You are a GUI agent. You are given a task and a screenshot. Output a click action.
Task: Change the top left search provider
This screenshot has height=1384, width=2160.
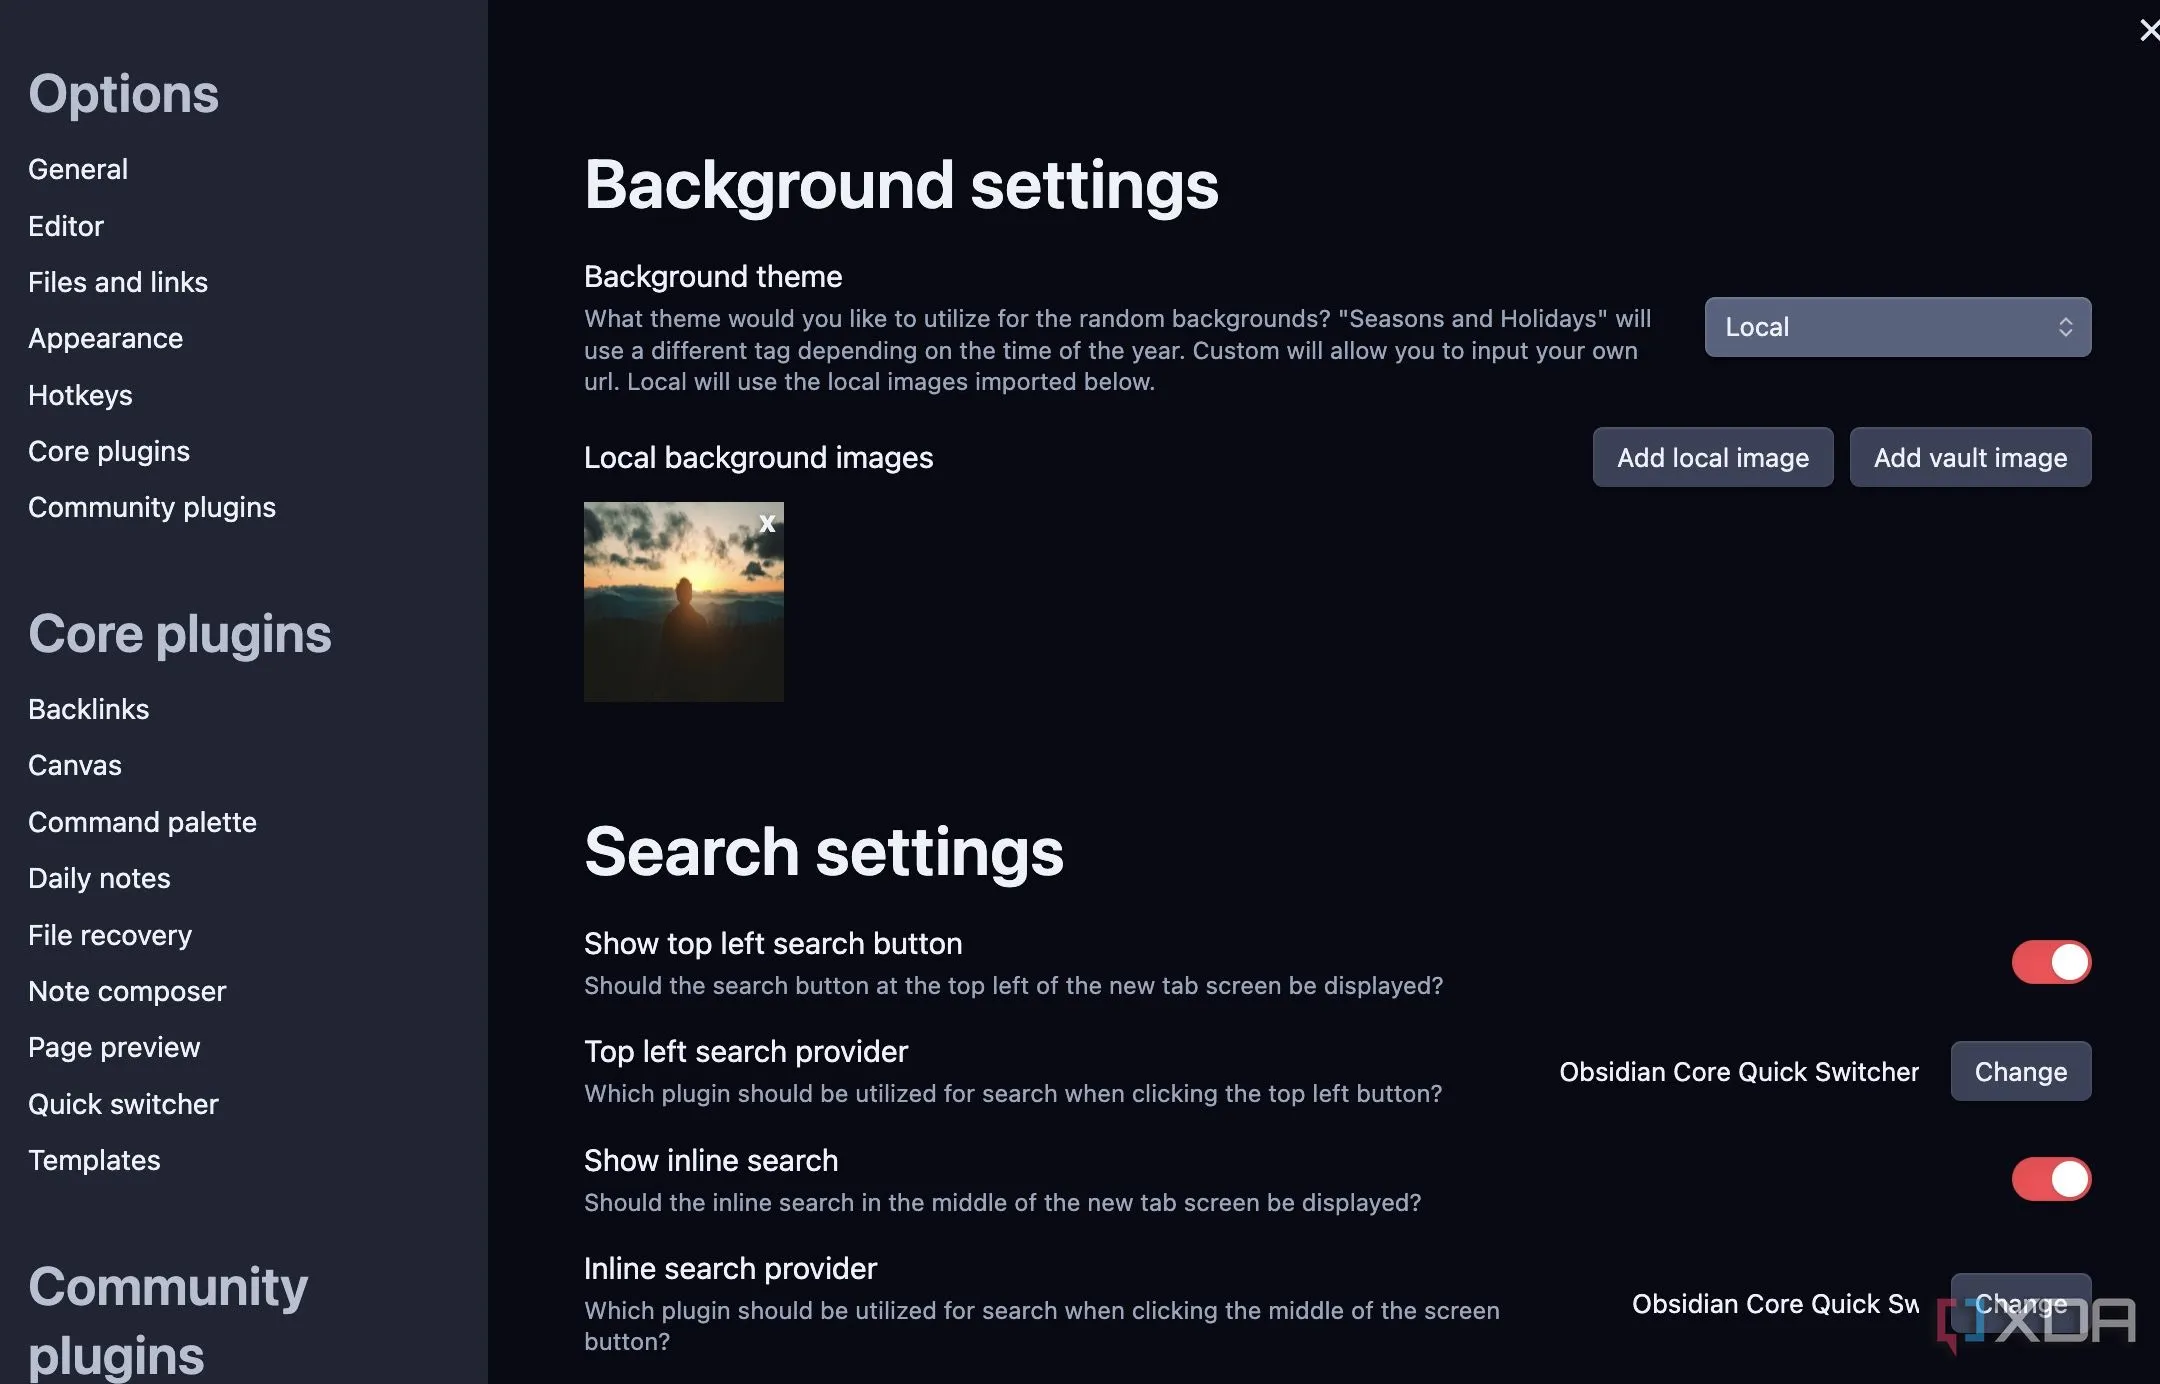pyautogui.click(x=2020, y=1071)
